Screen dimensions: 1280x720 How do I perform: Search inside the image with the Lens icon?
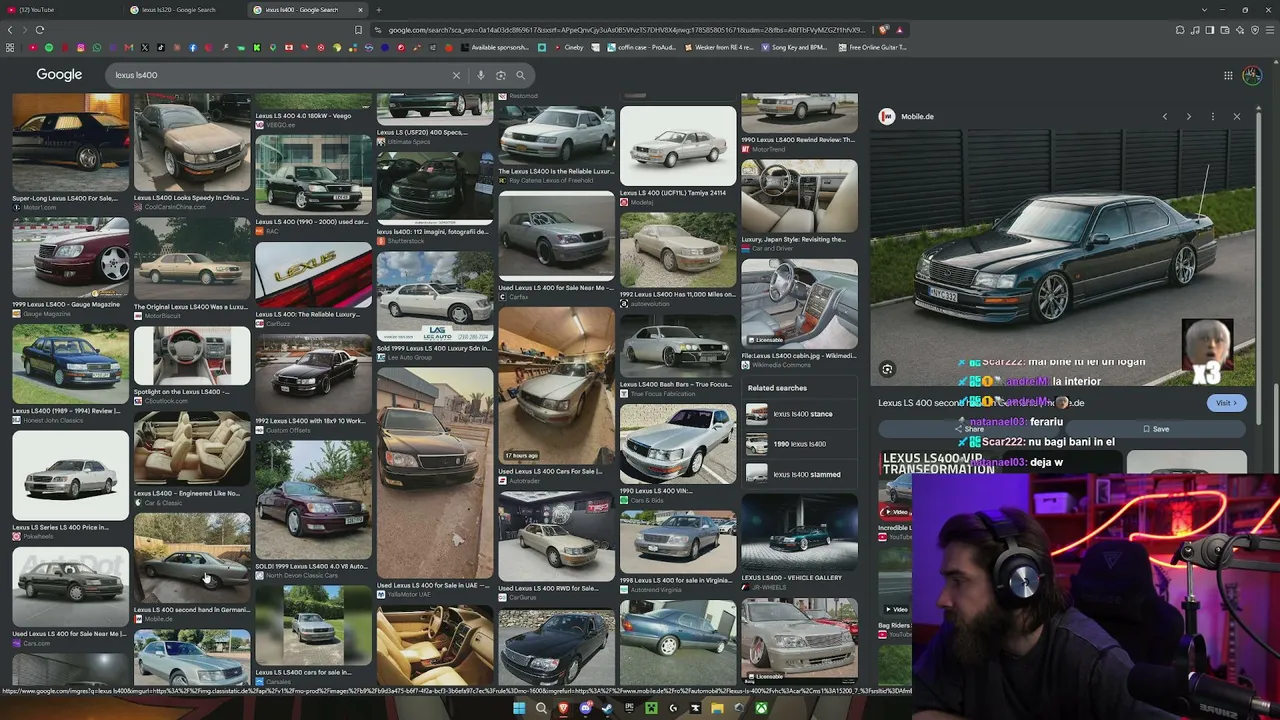(x=887, y=369)
